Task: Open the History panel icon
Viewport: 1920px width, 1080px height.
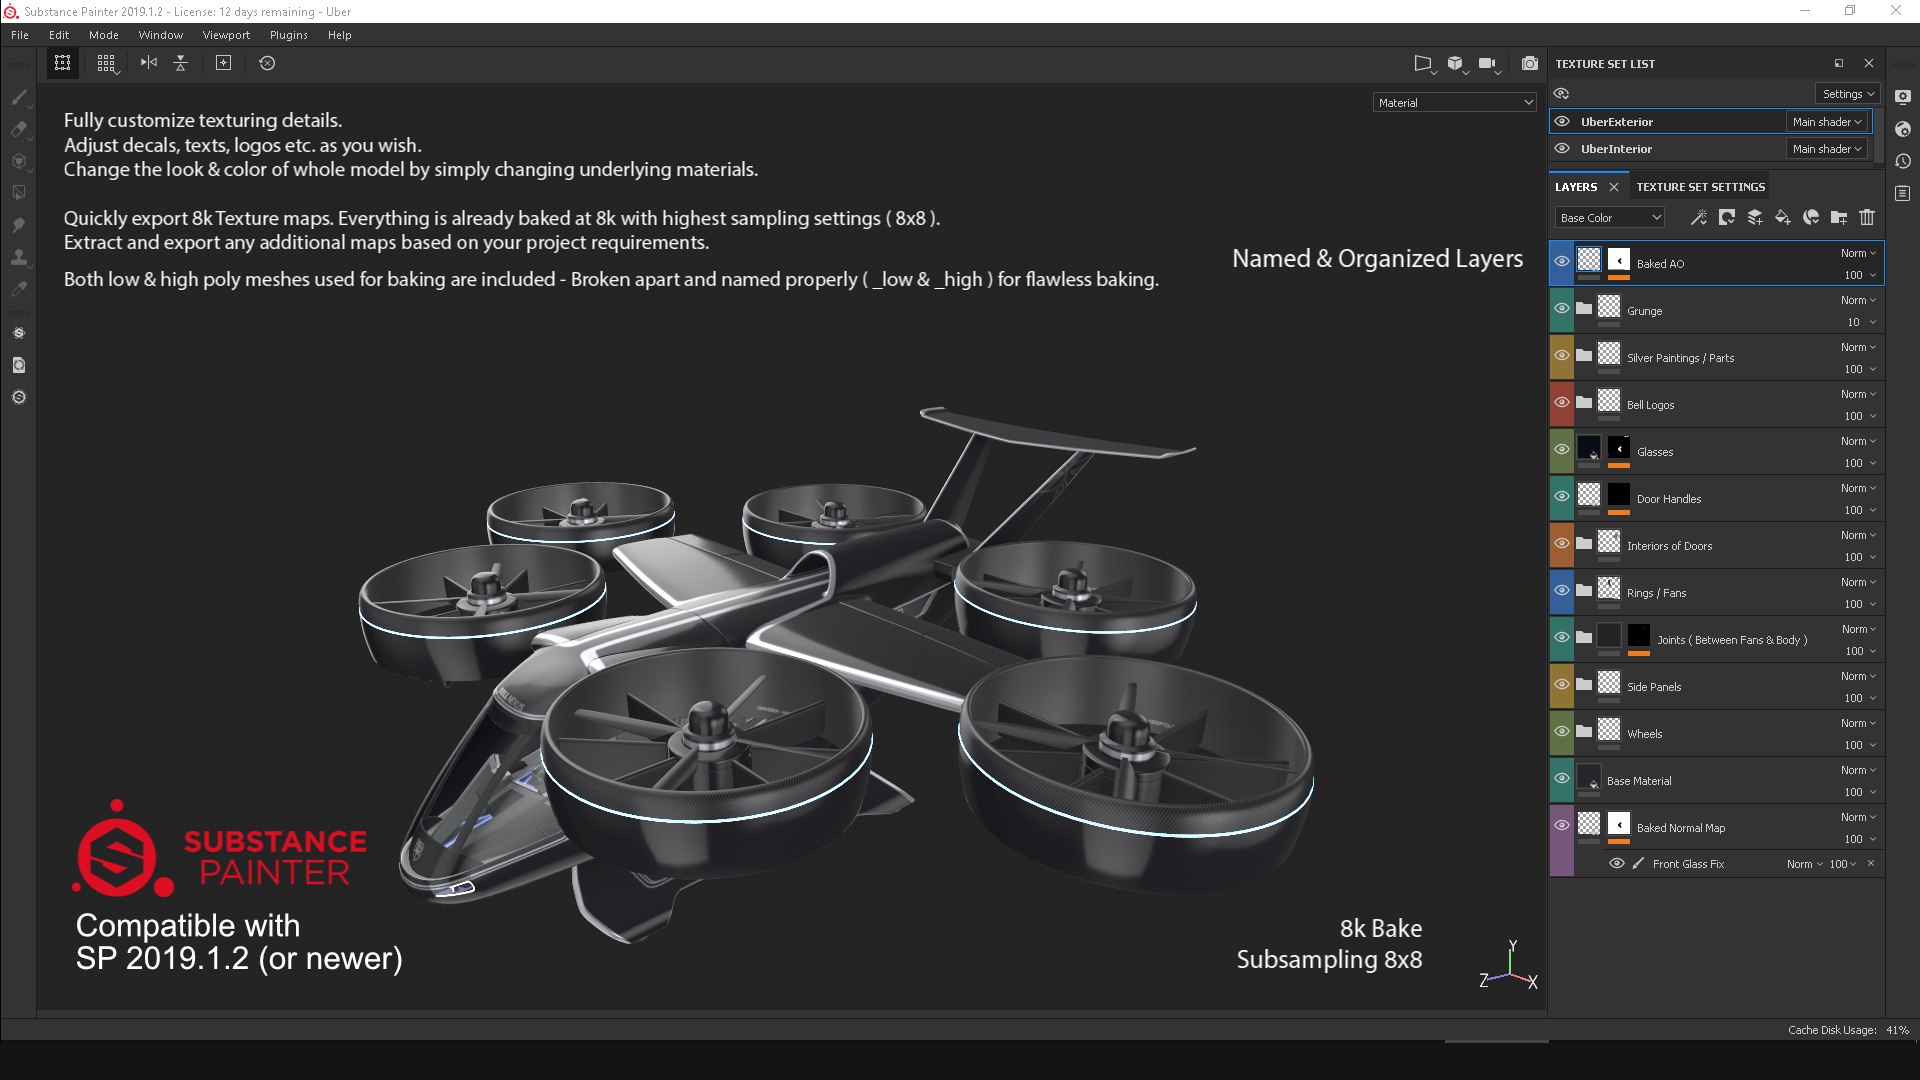Action: [1903, 161]
